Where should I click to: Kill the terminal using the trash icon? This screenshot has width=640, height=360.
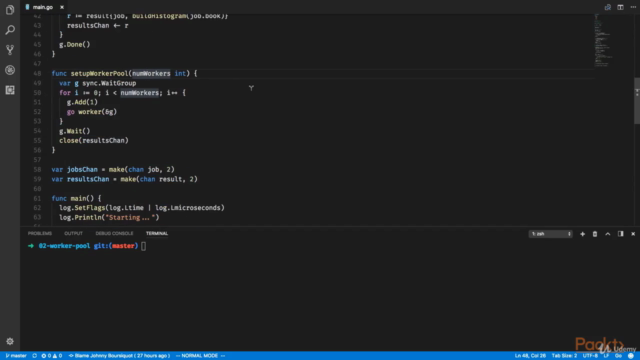tap(595, 234)
